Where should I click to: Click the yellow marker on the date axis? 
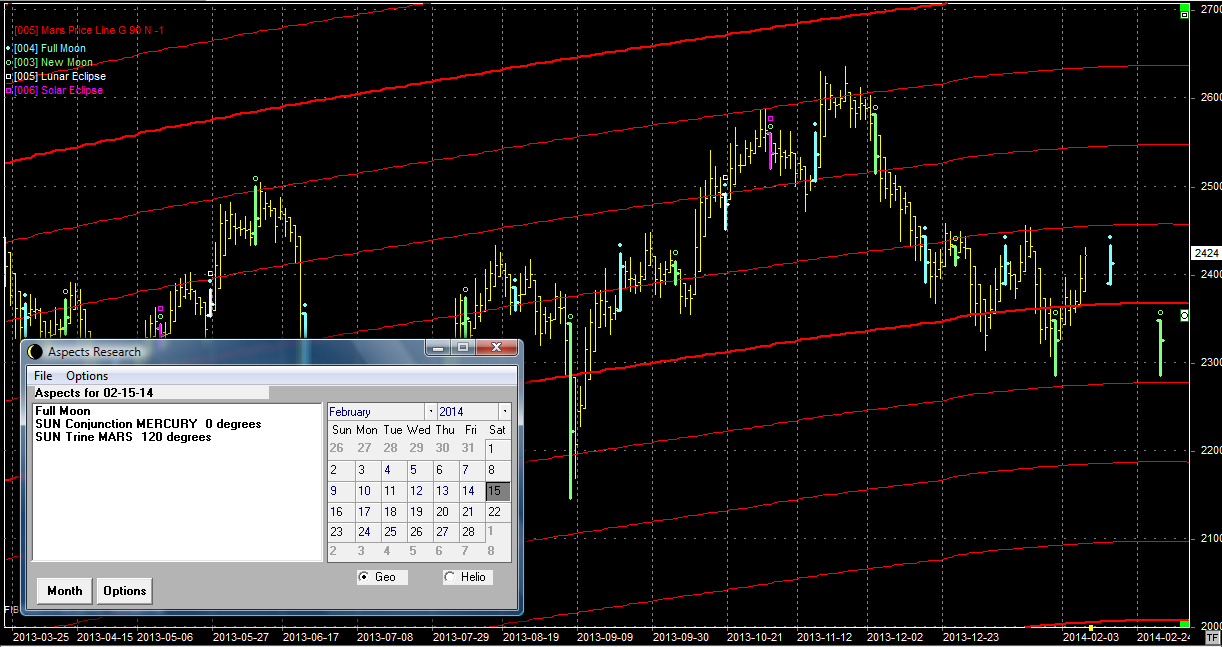click(1091, 627)
